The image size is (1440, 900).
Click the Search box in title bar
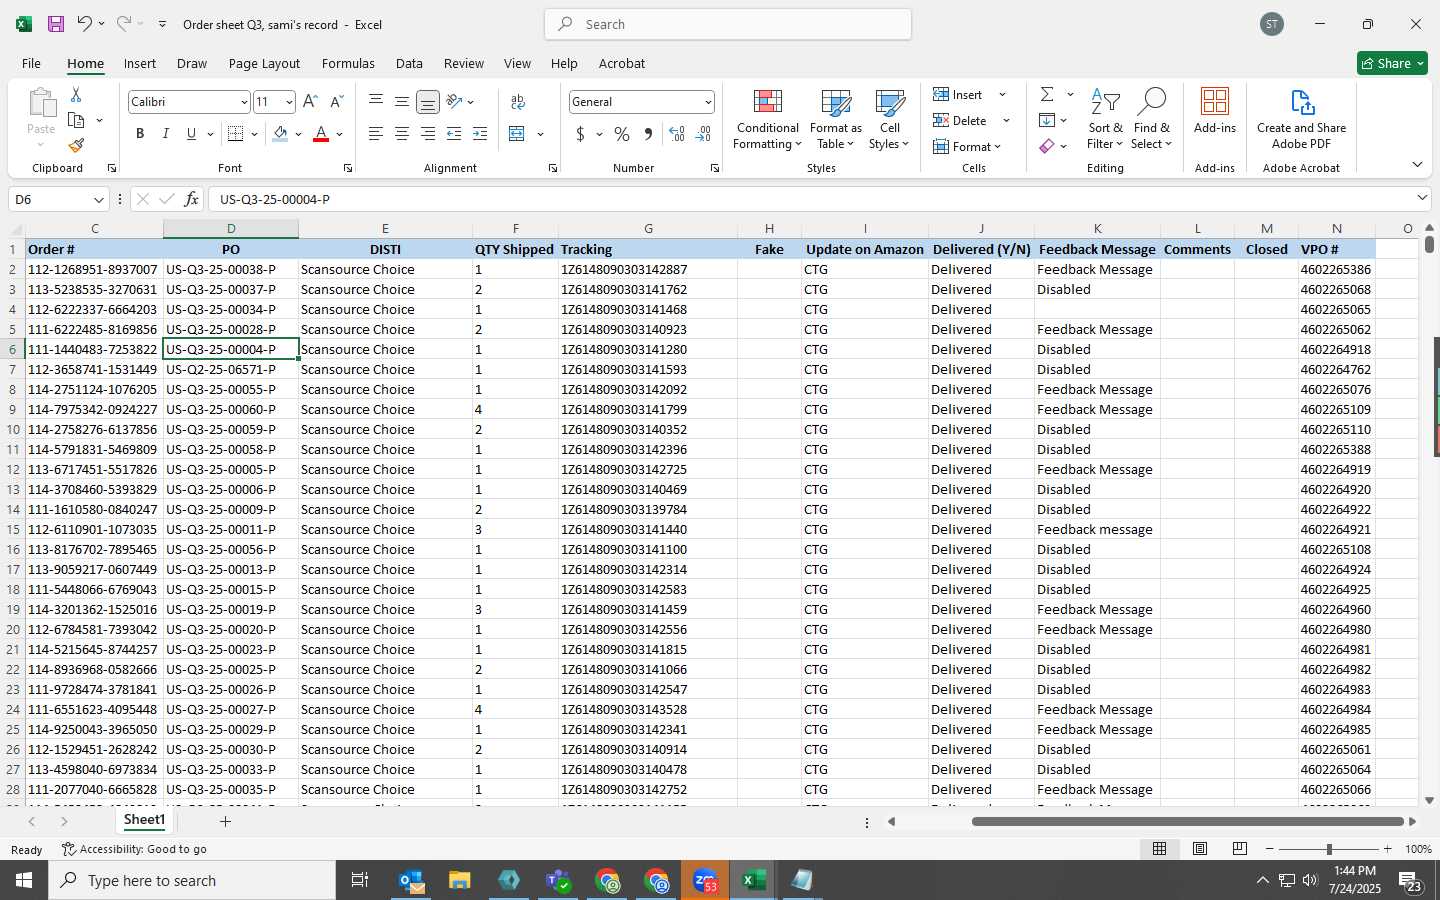point(728,24)
